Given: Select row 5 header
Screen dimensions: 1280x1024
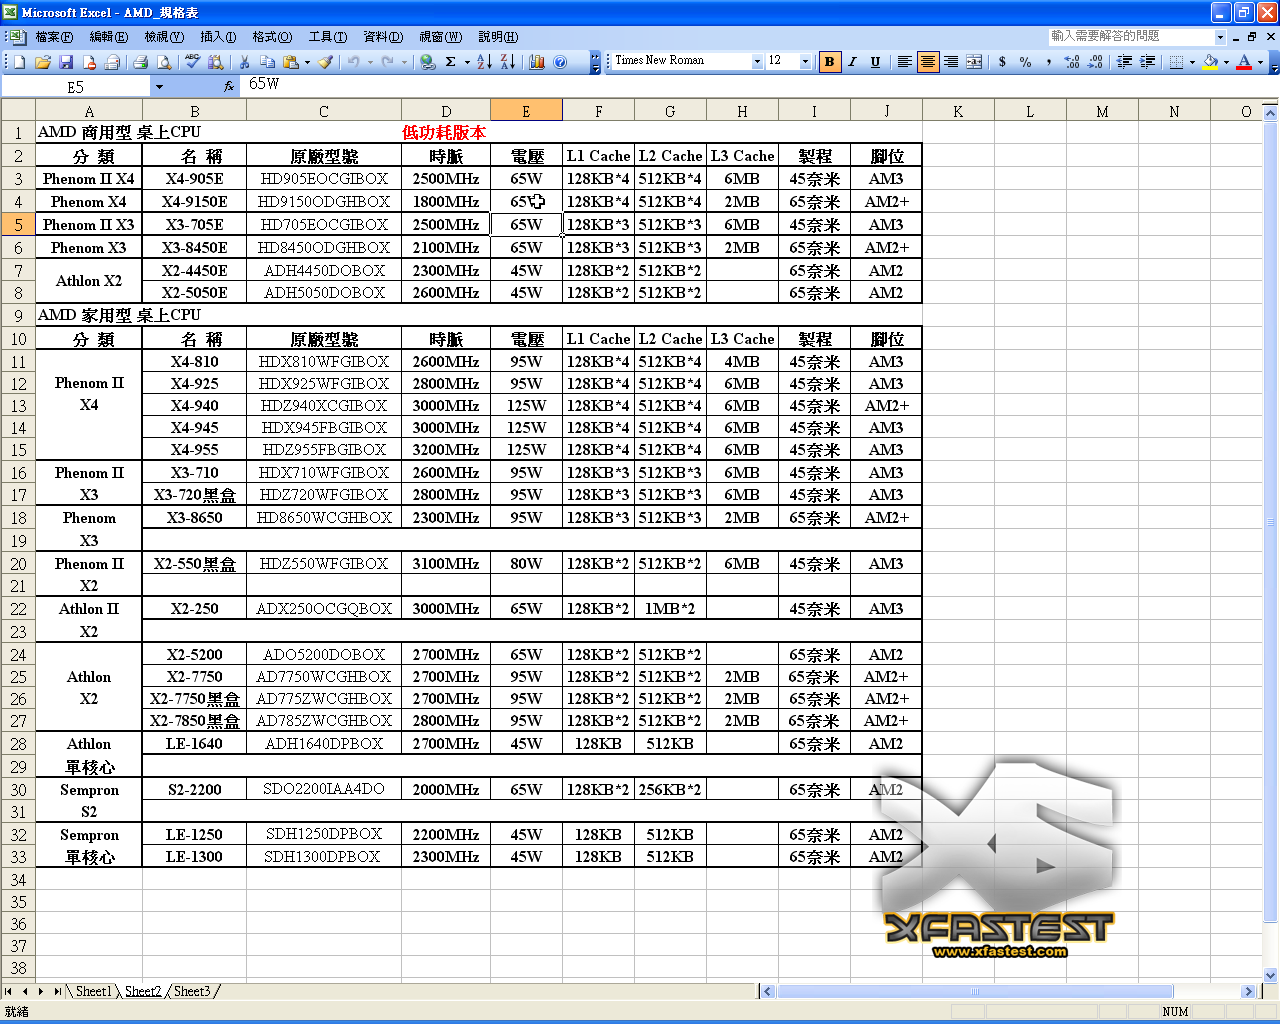Looking at the screenshot, I should (x=18, y=225).
